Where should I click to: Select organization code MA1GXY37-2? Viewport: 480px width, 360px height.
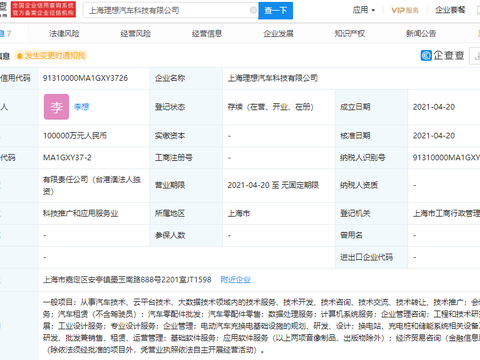point(67,158)
